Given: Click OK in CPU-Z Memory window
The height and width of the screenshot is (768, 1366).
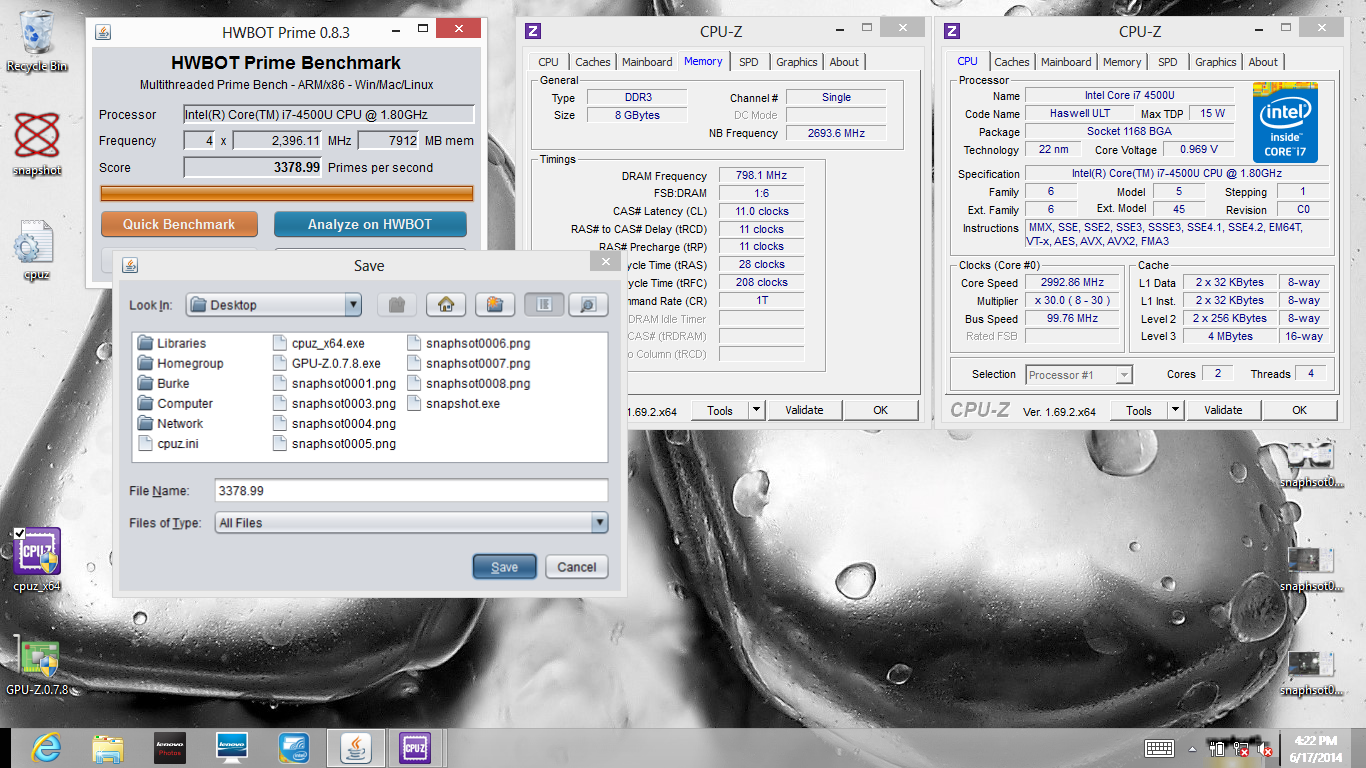Looking at the screenshot, I should 880,410.
